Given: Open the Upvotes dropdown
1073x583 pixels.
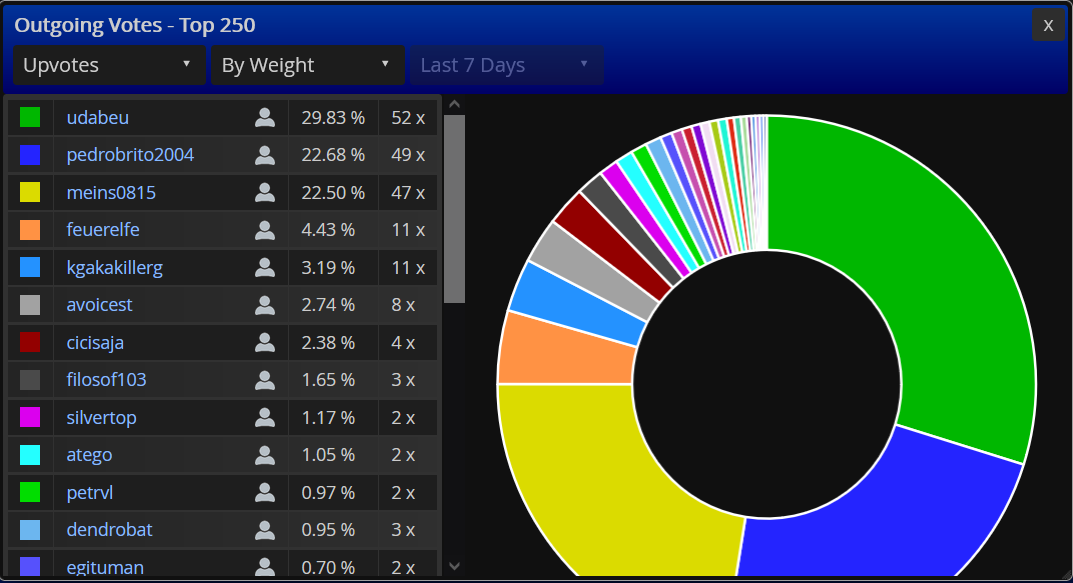Looking at the screenshot, I should pos(109,65).
